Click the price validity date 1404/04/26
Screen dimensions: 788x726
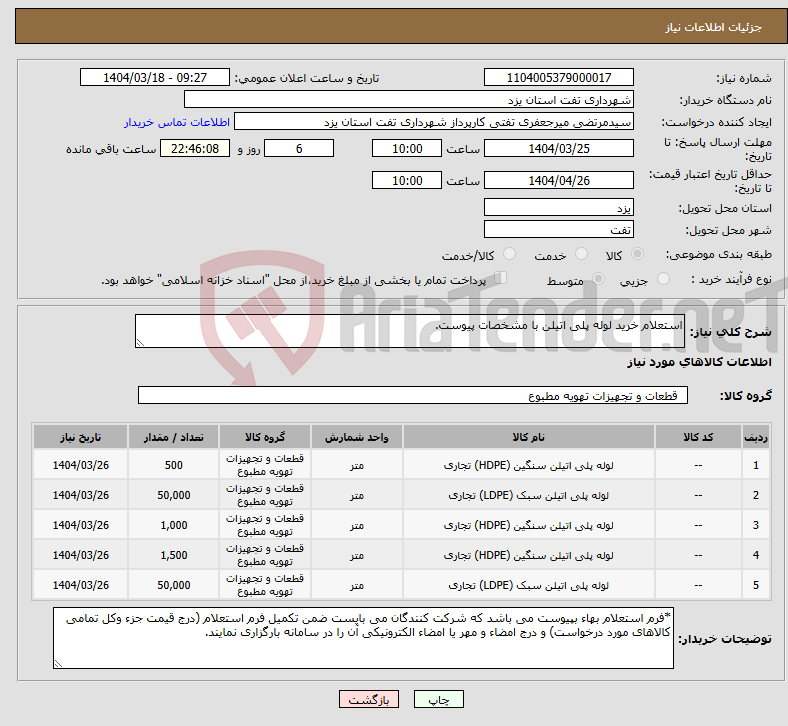559,180
